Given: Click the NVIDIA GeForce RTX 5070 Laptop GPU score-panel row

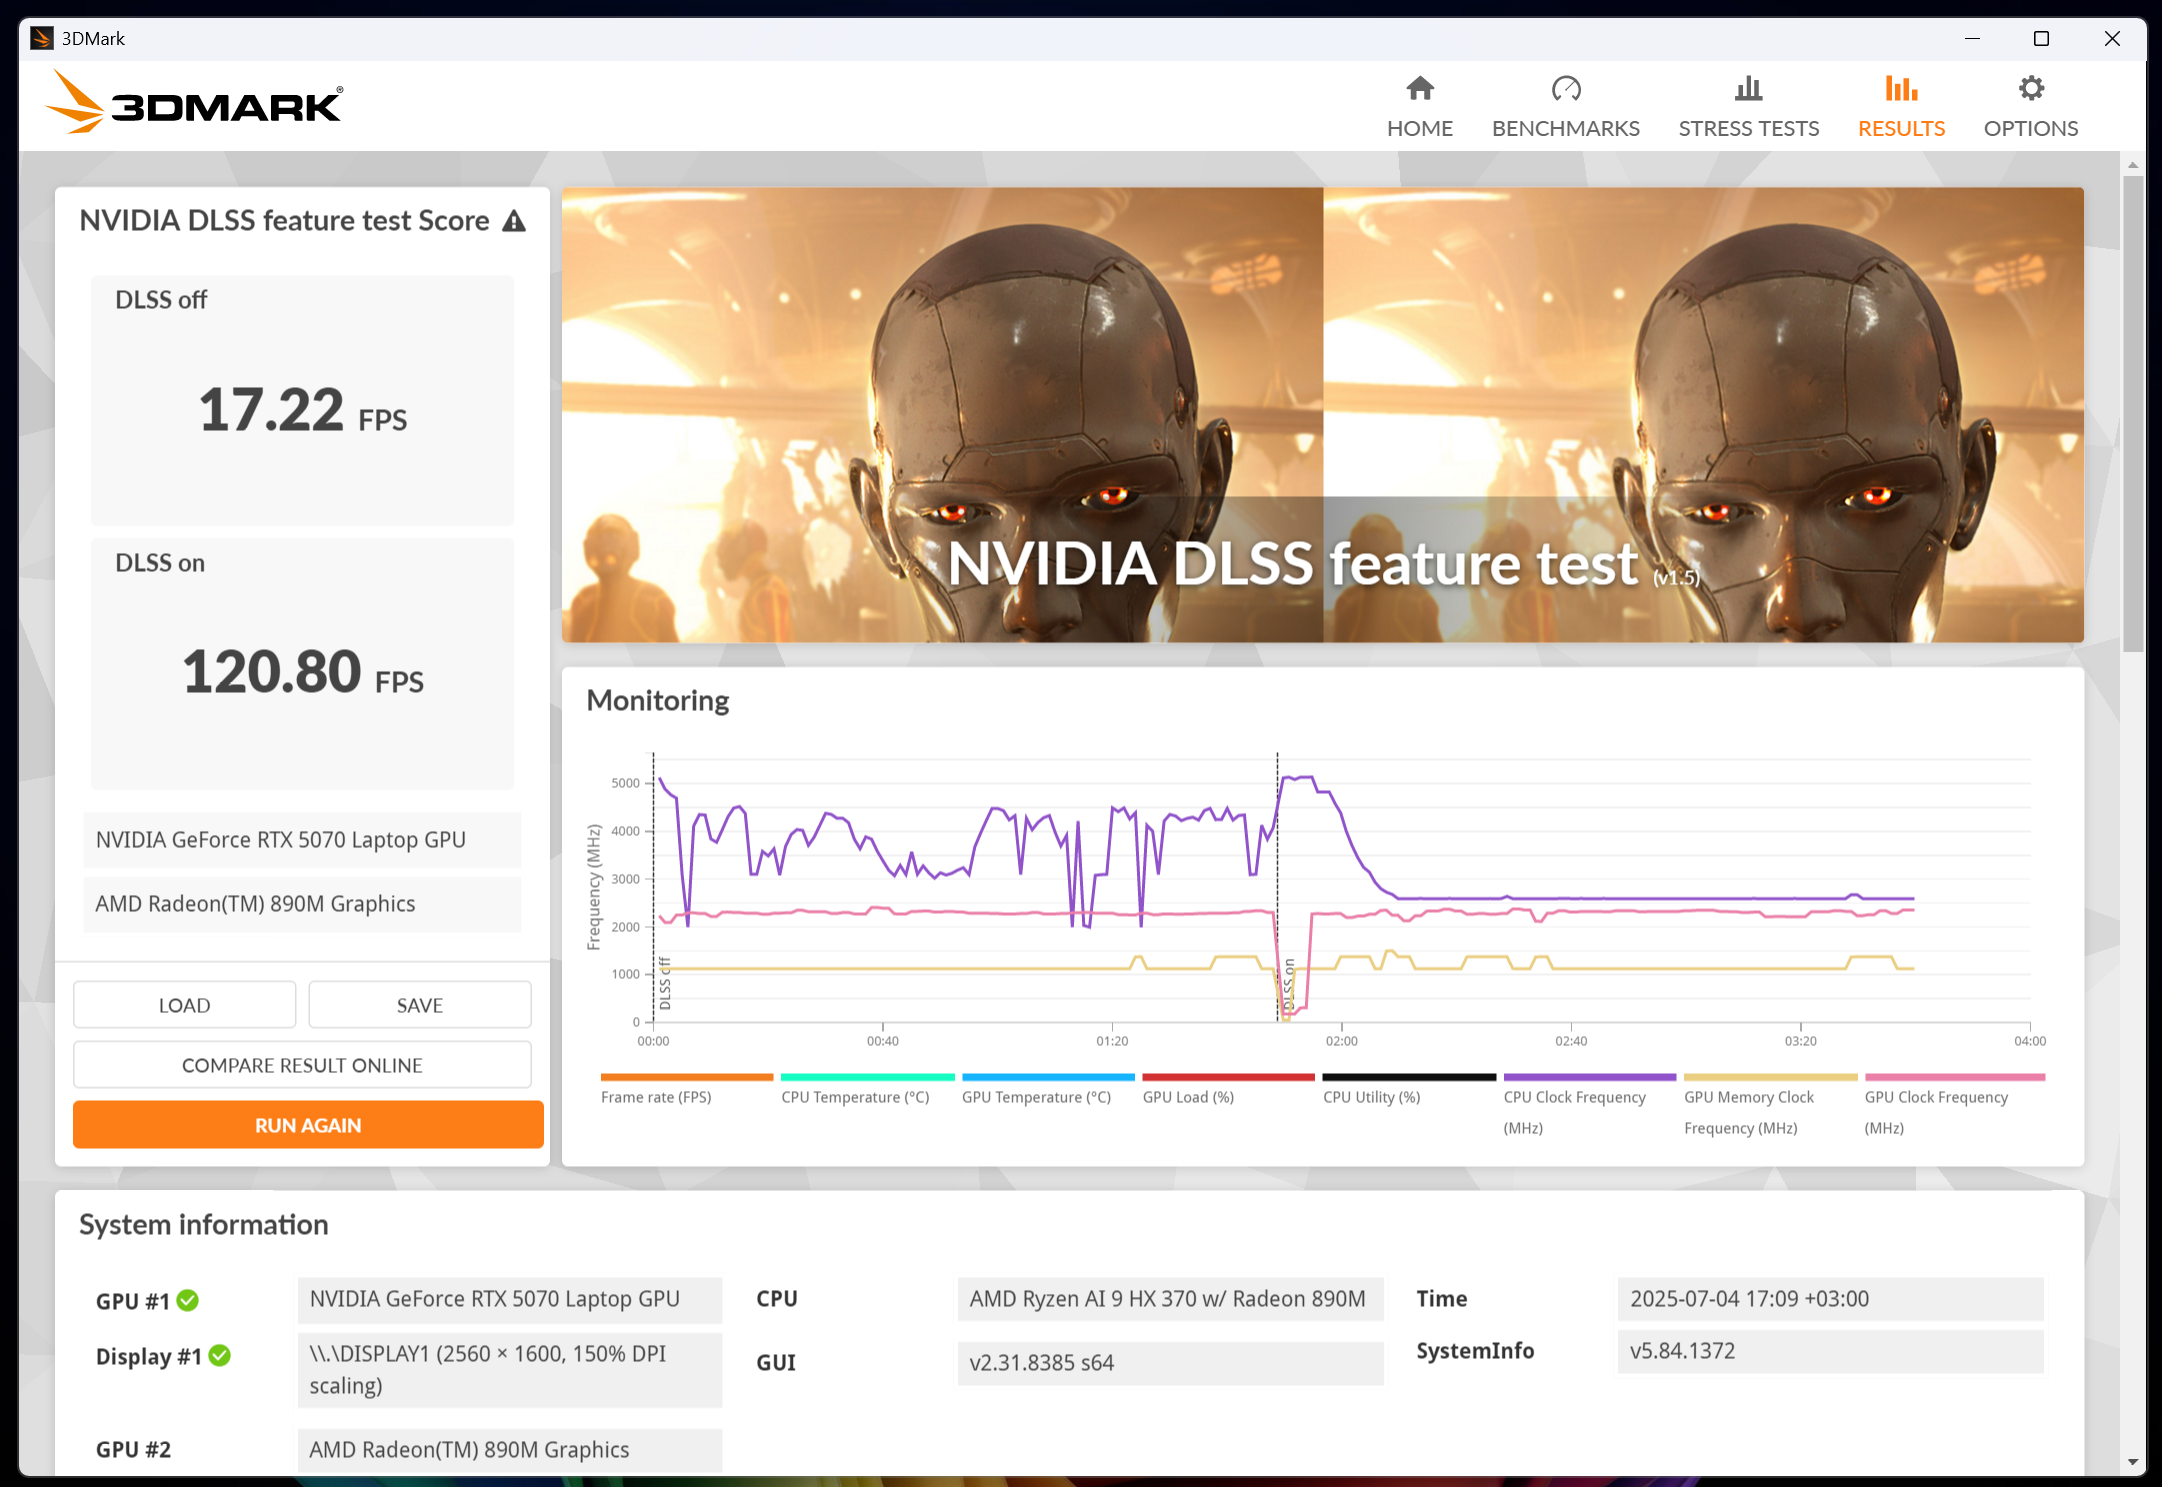Looking at the screenshot, I should pyautogui.click(x=302, y=840).
